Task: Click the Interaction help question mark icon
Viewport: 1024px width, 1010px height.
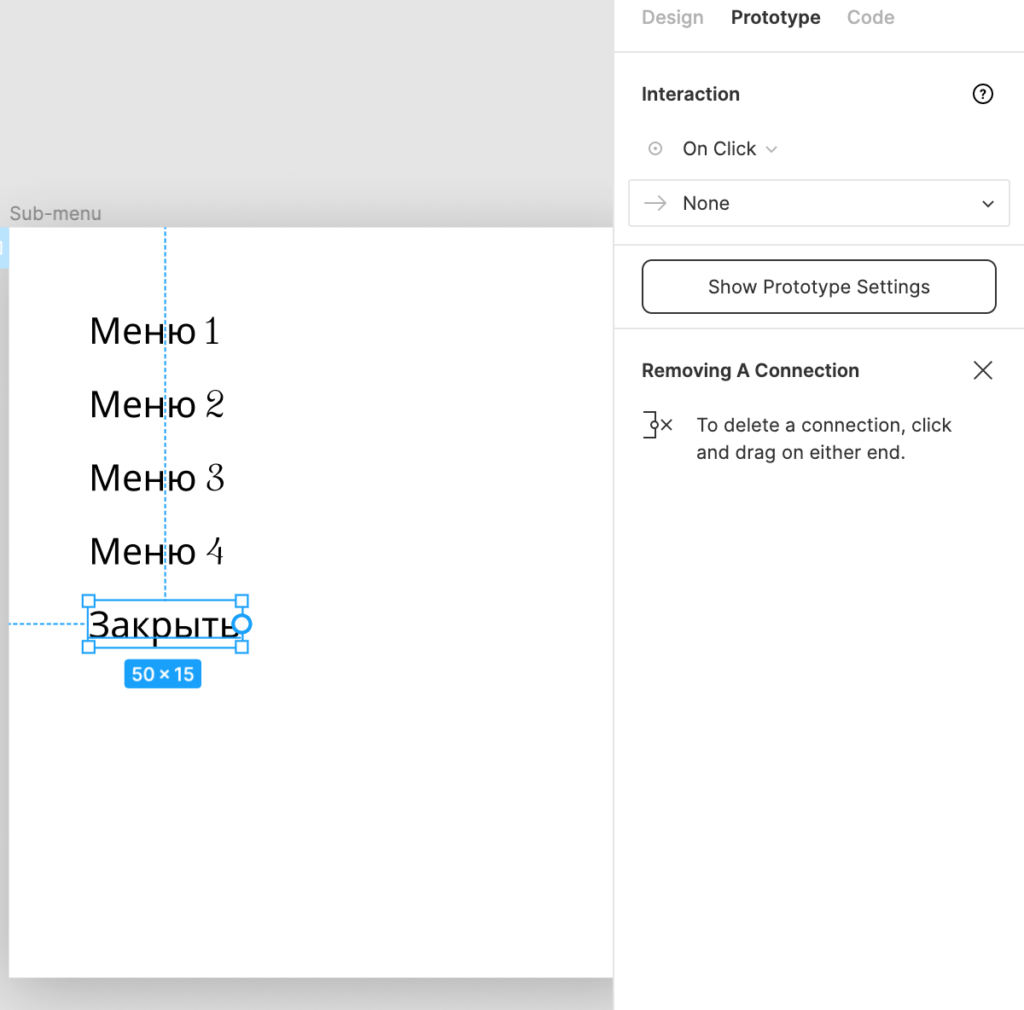Action: tap(983, 94)
